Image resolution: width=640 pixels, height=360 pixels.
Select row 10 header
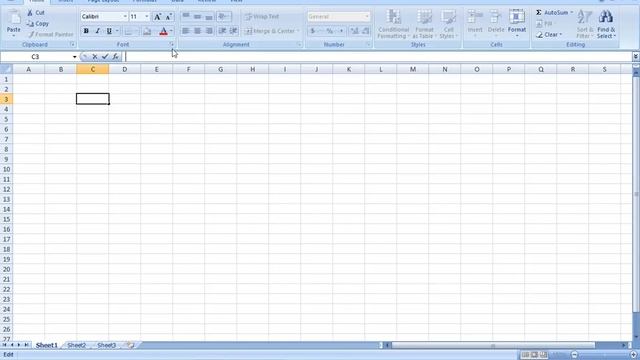click(x=7, y=169)
